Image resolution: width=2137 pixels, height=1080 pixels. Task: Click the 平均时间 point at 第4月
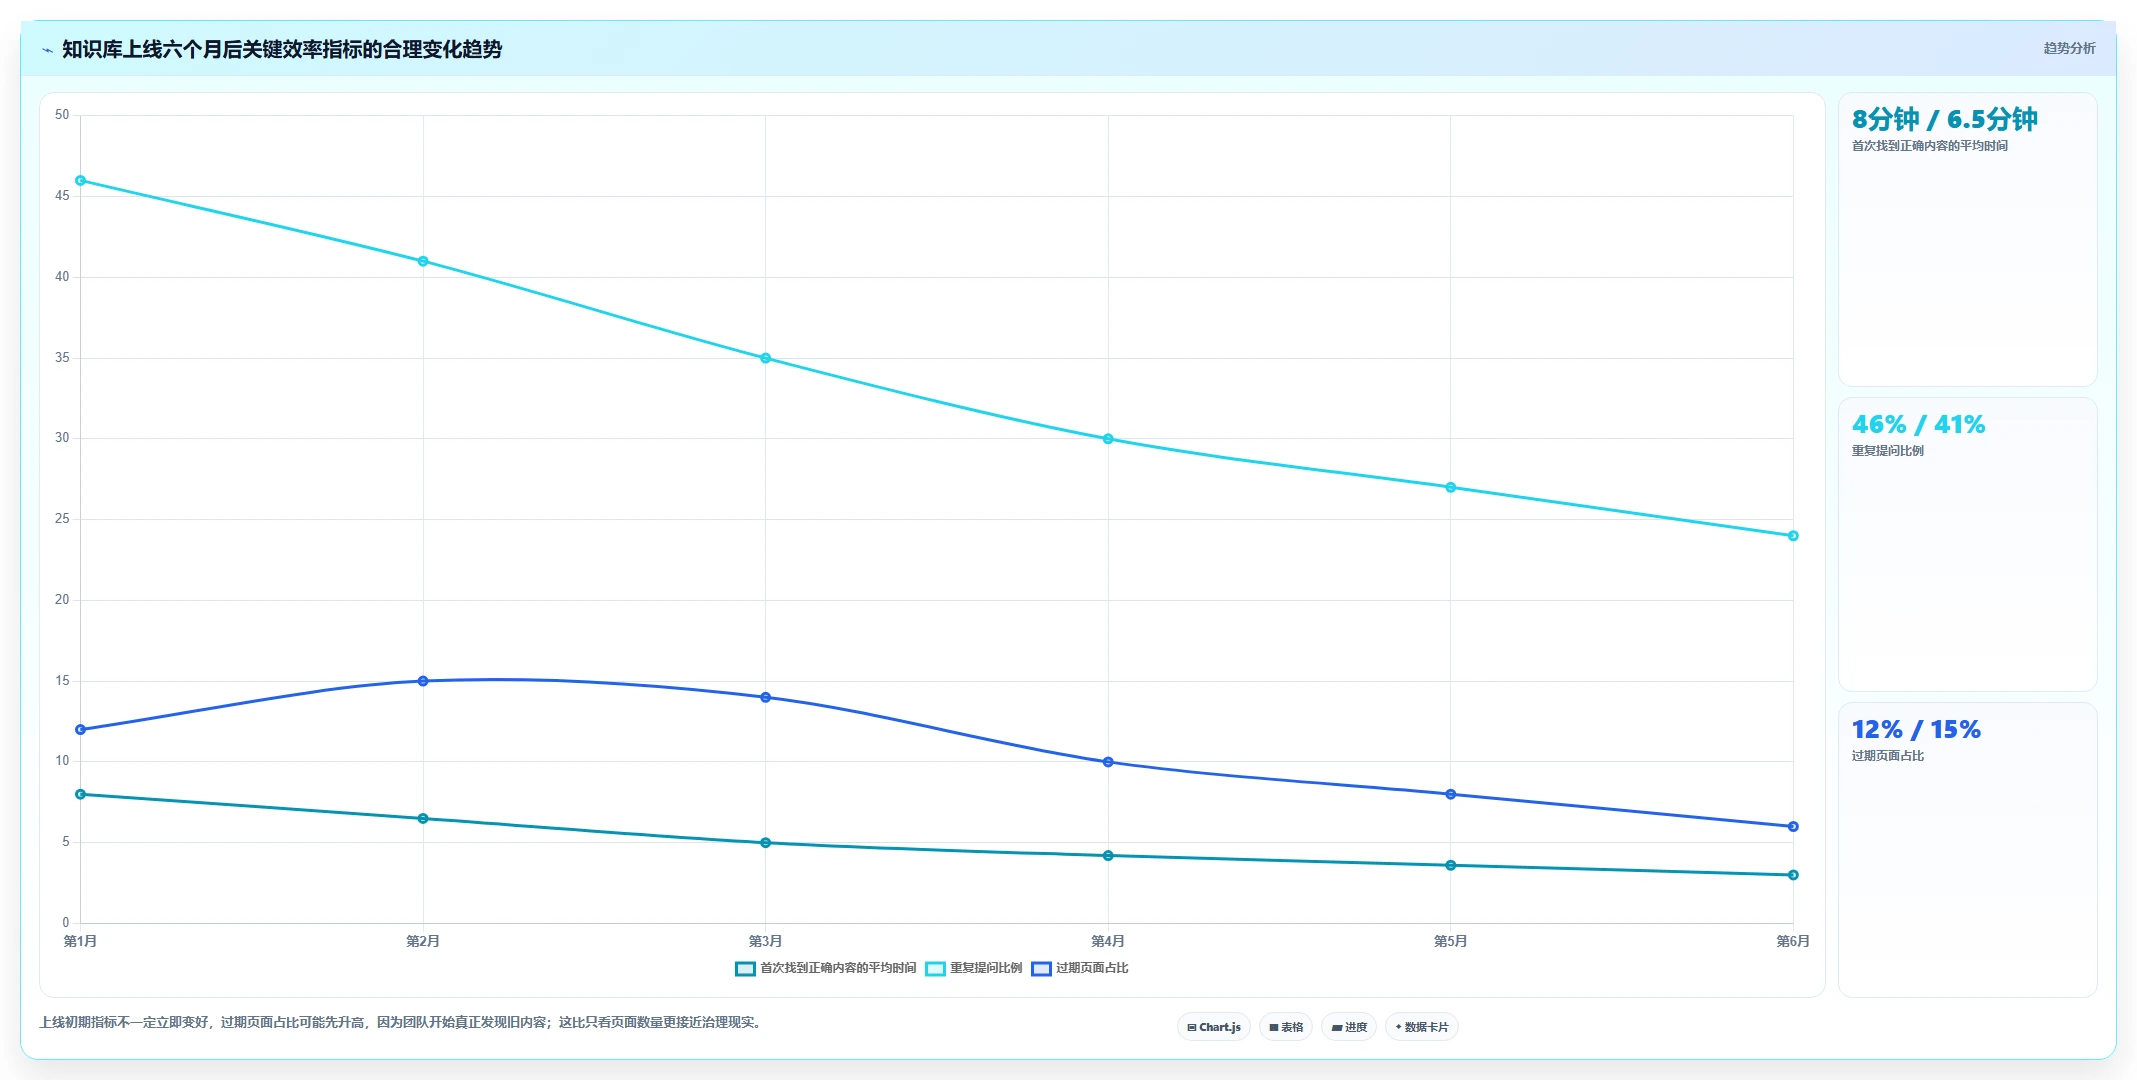[x=1108, y=856]
